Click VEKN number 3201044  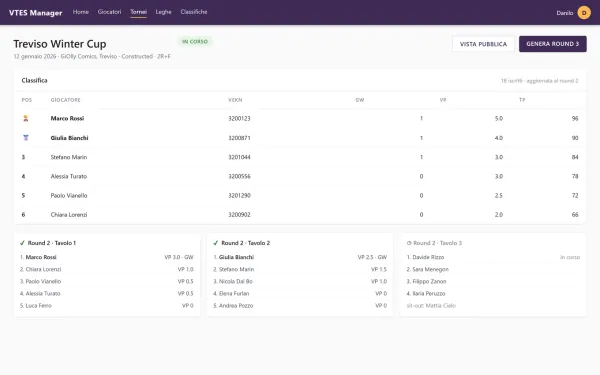(239, 157)
